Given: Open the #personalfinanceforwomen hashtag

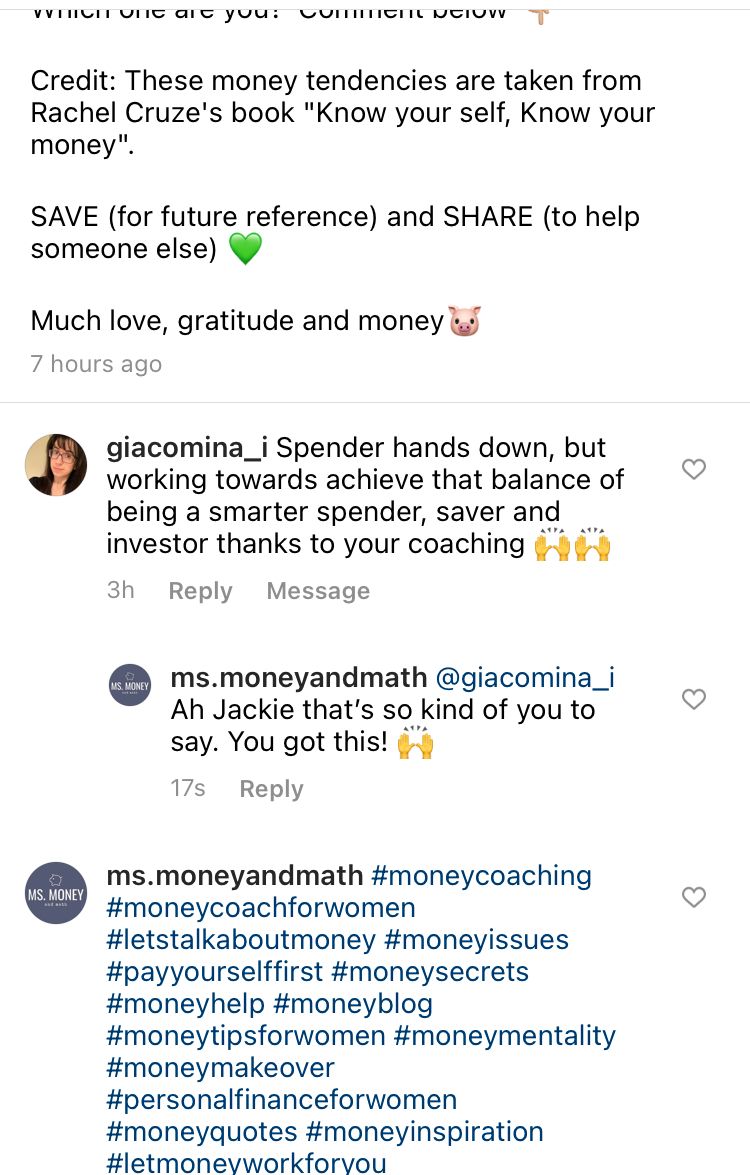Looking at the screenshot, I should [x=282, y=1100].
